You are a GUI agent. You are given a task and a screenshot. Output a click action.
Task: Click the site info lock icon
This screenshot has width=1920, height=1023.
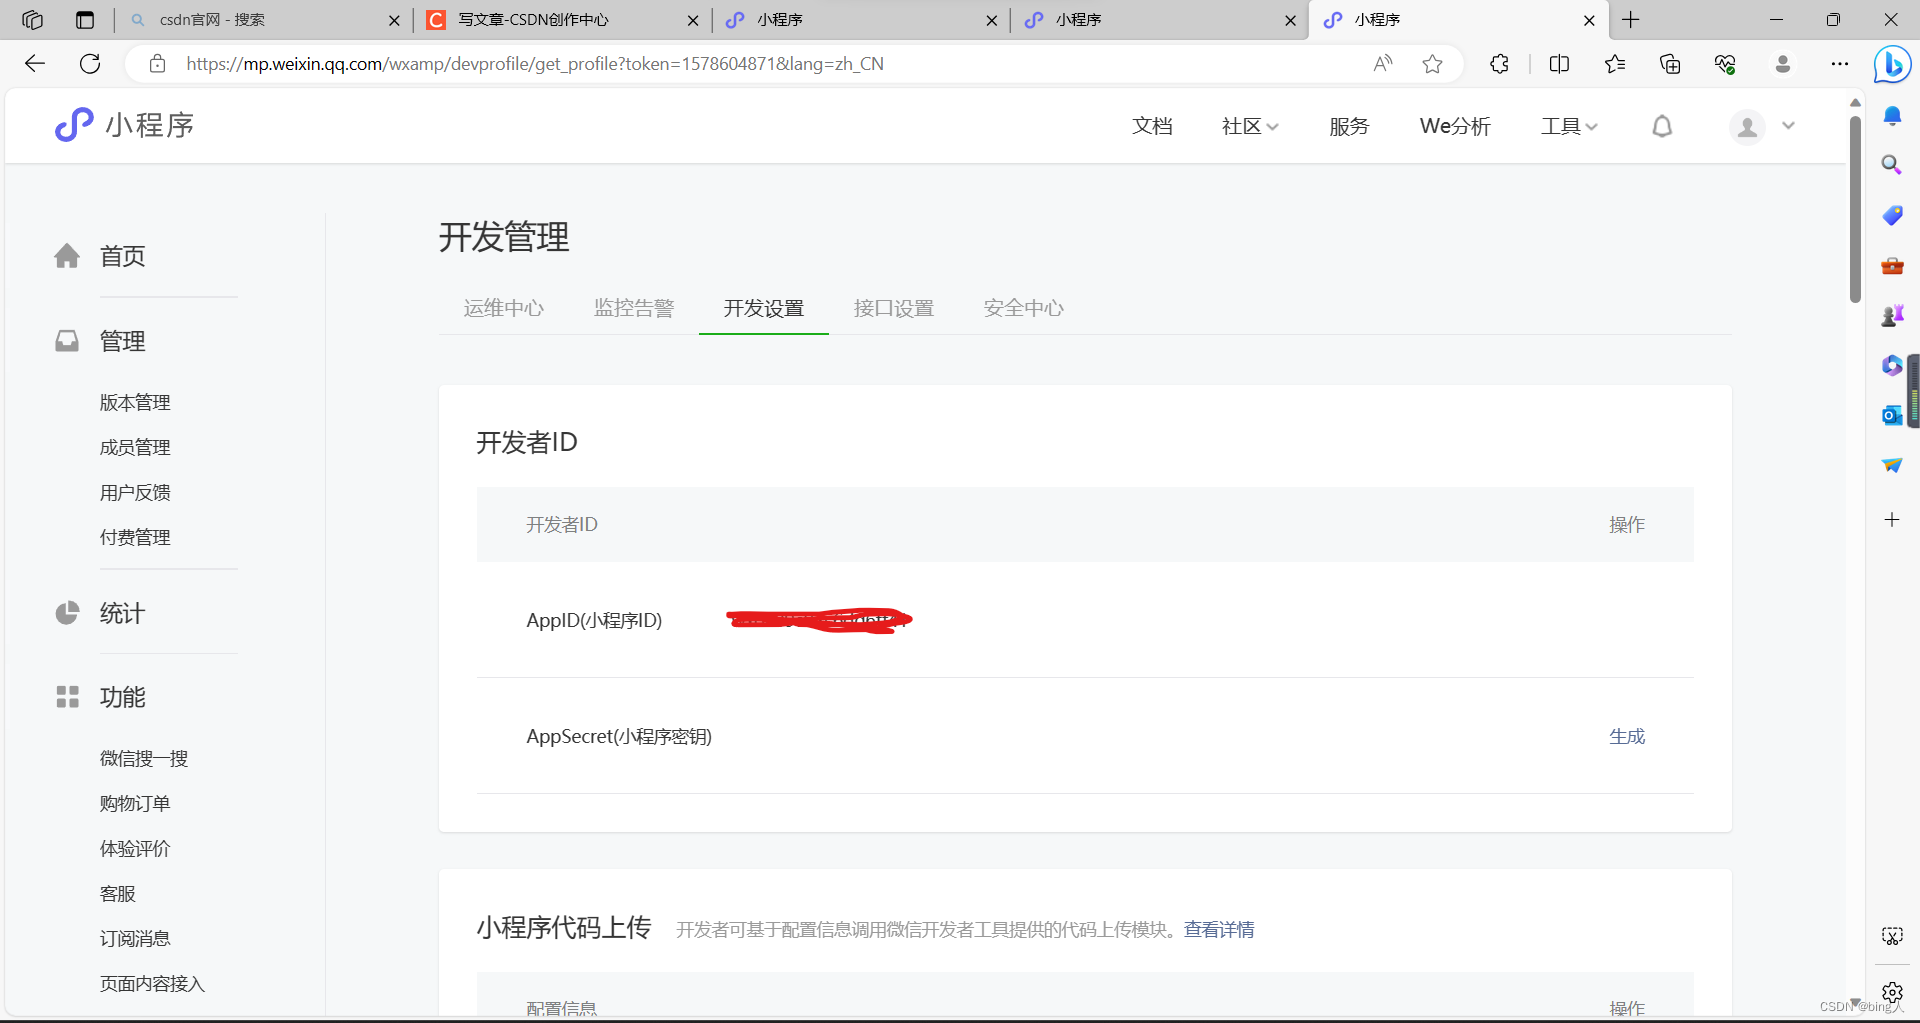157,64
